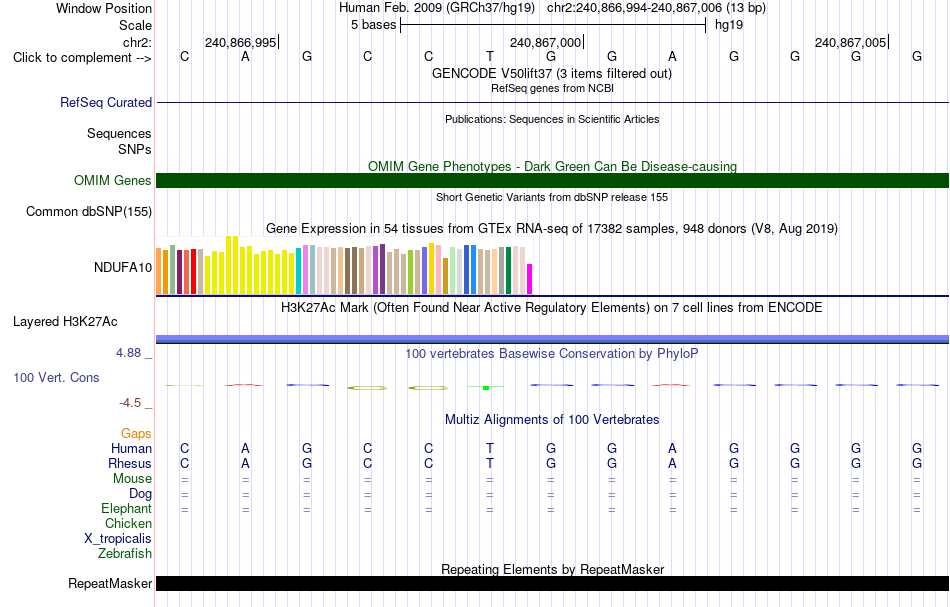The width and height of the screenshot is (950, 607).
Task: Open the RefSeq Curated track label
Action: 105,102
